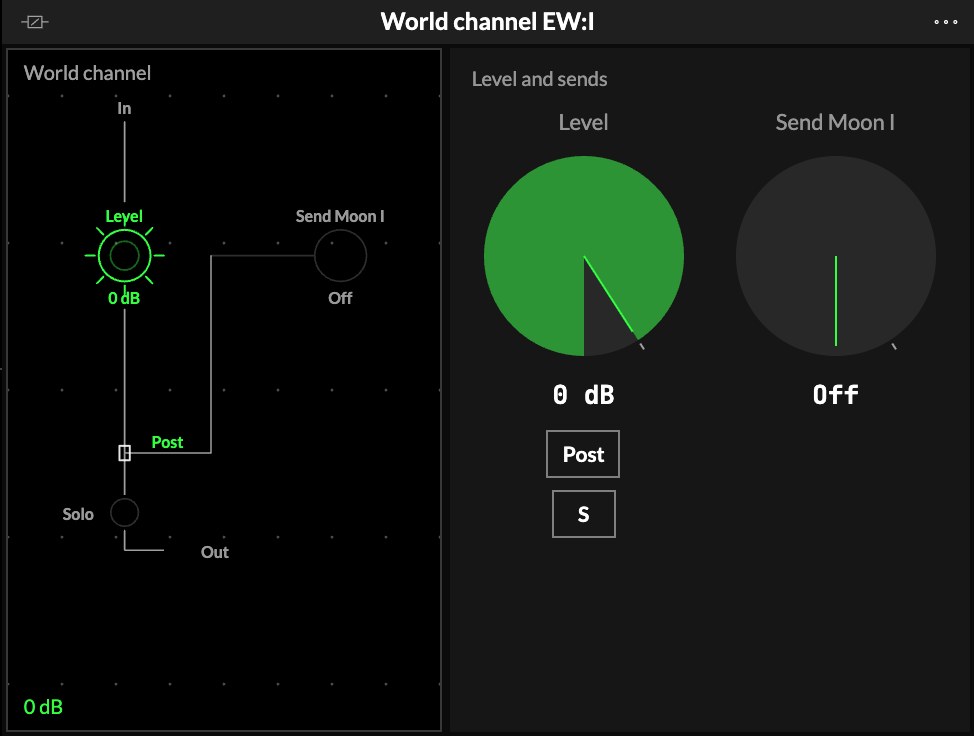Click the large green Level dial
This screenshot has width=974, height=736.
(x=584, y=256)
